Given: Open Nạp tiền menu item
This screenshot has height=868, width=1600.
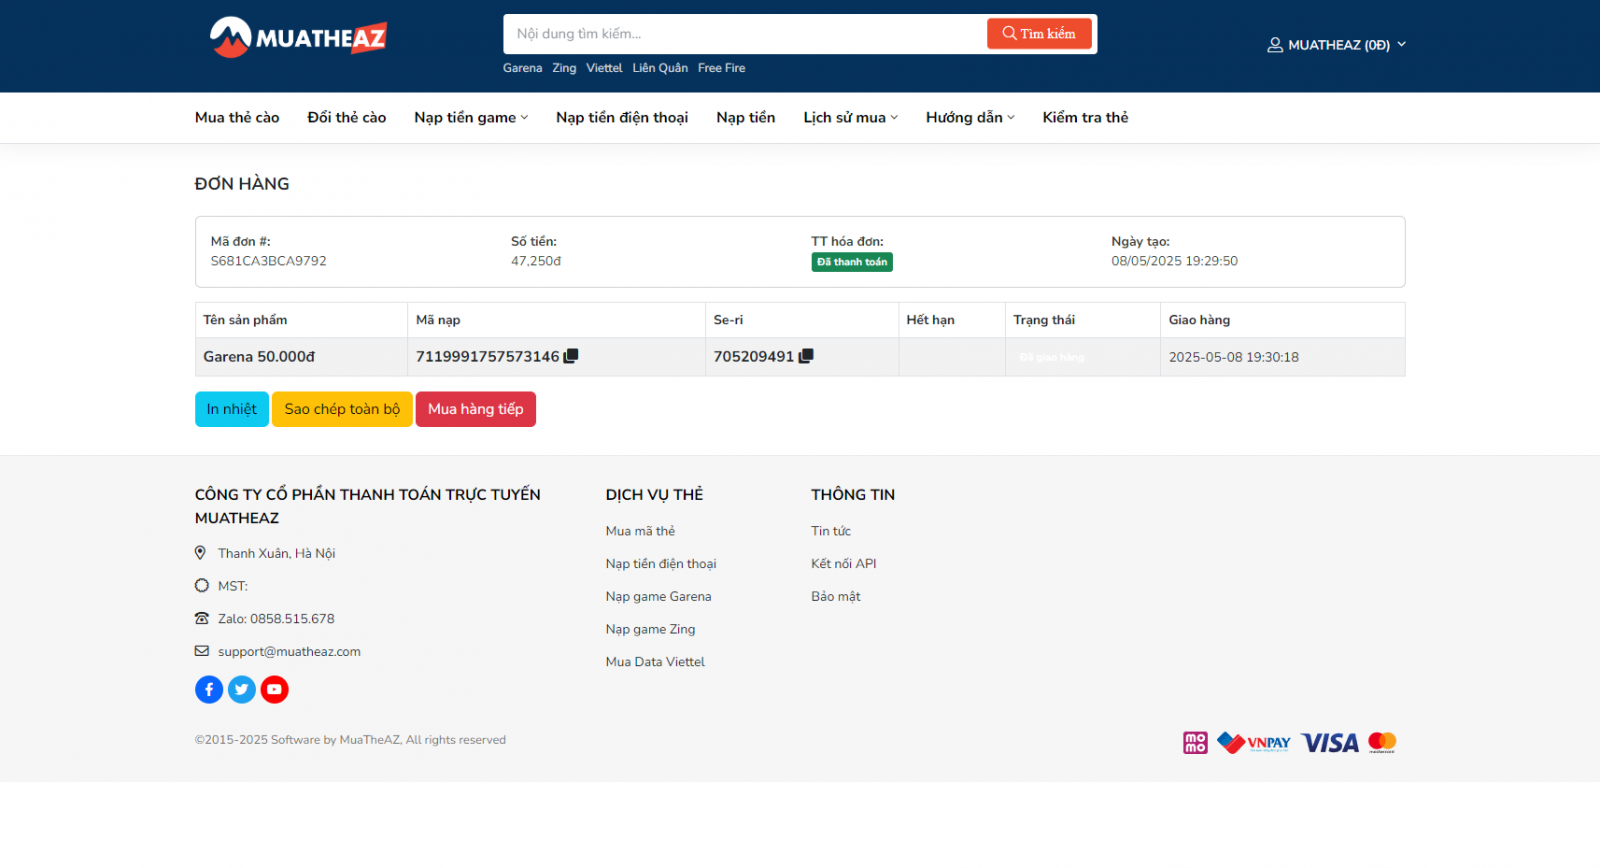Looking at the screenshot, I should [x=746, y=118].
